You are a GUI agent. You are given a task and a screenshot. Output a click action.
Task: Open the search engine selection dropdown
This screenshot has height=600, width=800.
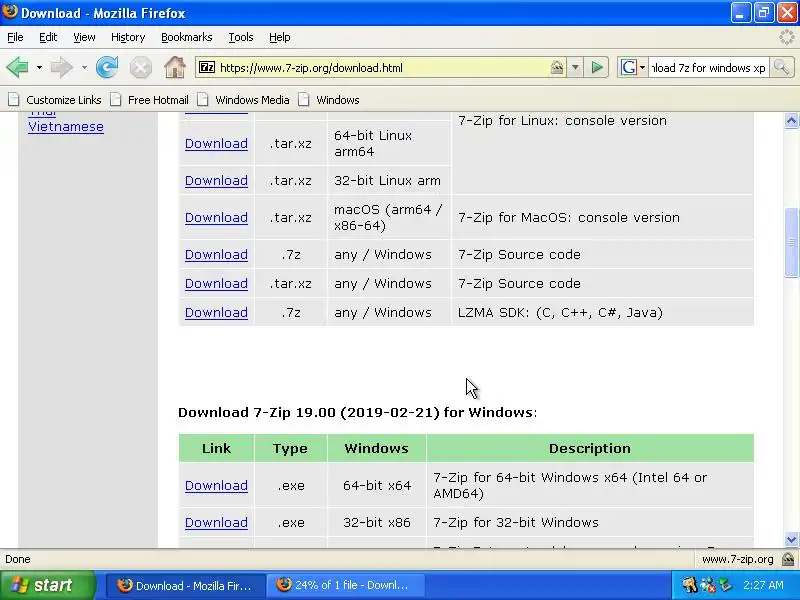642,67
